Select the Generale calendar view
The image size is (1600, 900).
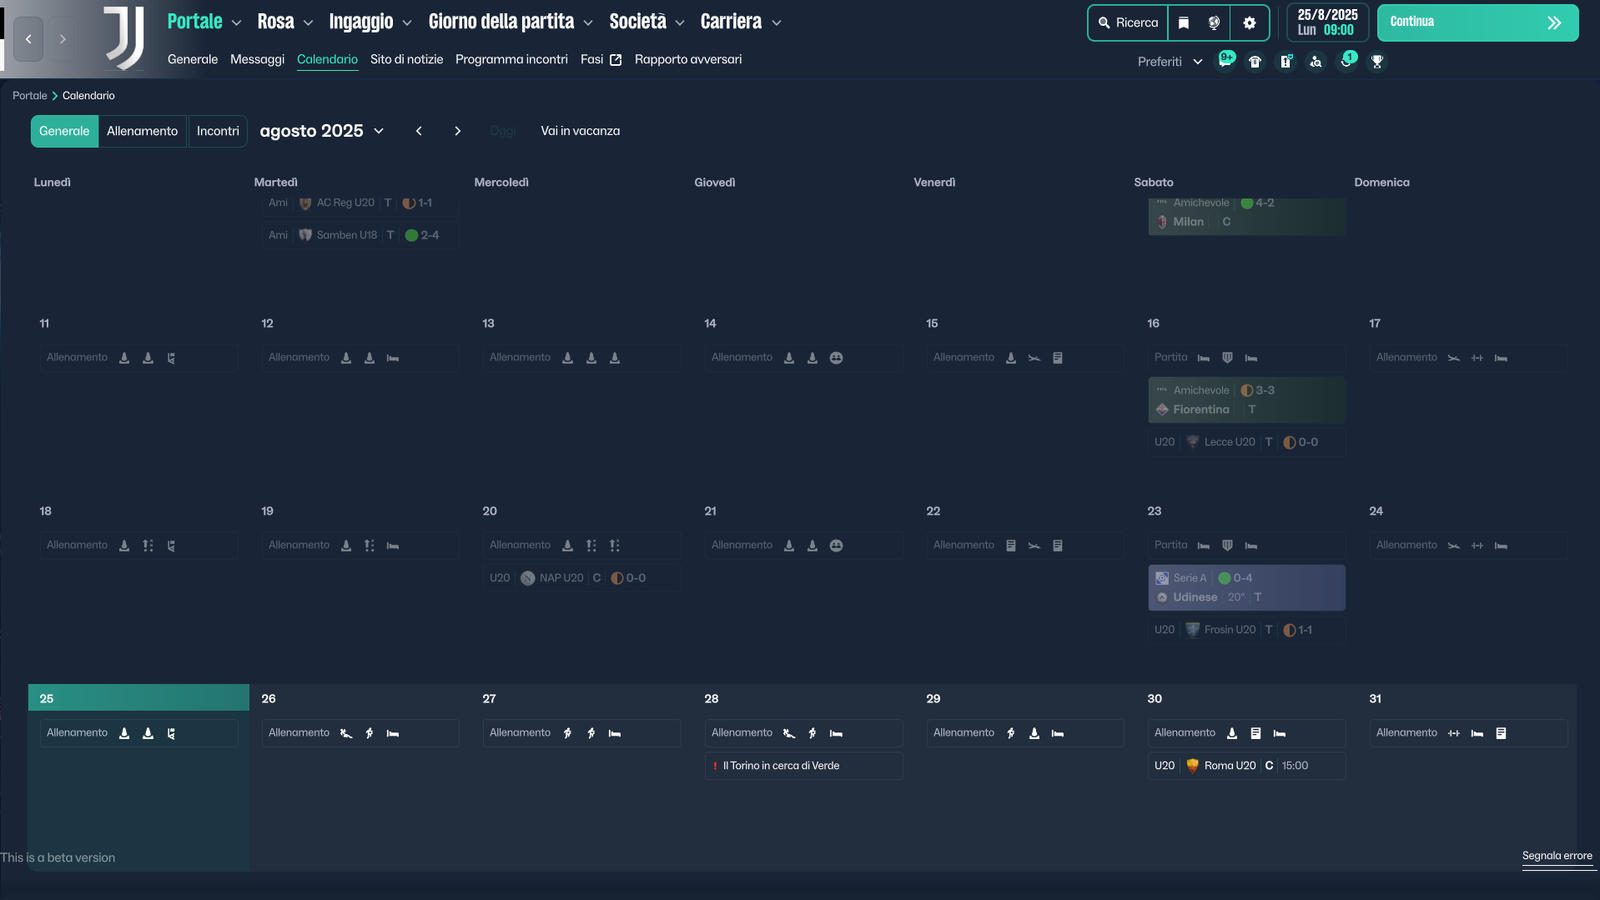click(64, 131)
